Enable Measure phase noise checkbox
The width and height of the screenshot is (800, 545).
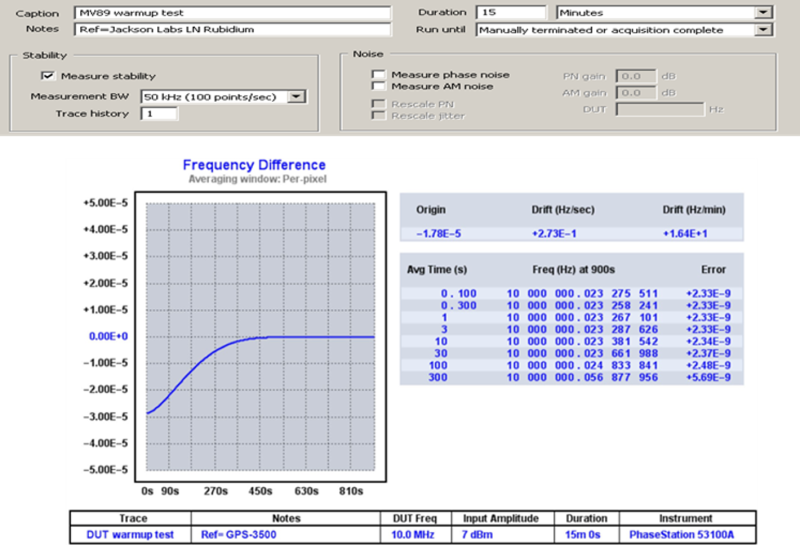point(379,75)
